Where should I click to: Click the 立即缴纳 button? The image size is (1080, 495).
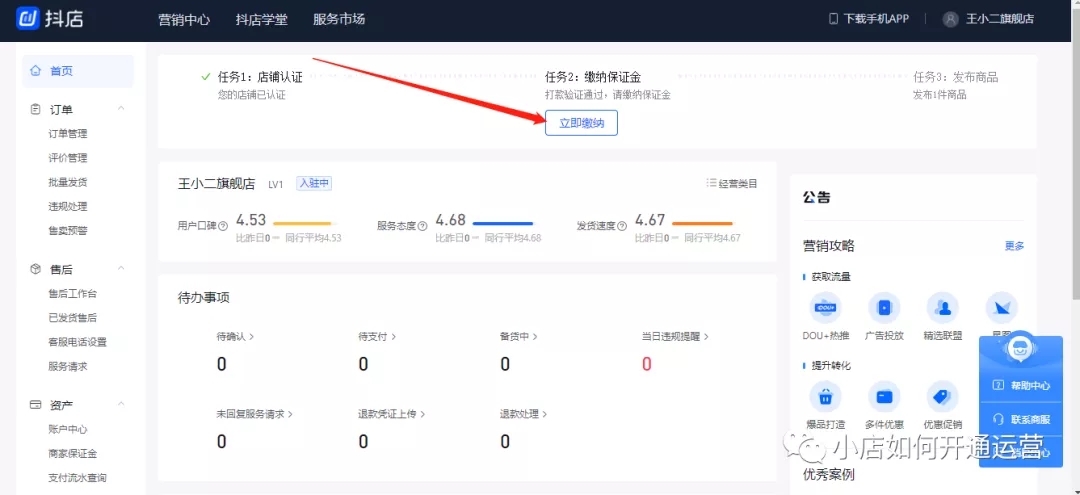[x=581, y=123]
